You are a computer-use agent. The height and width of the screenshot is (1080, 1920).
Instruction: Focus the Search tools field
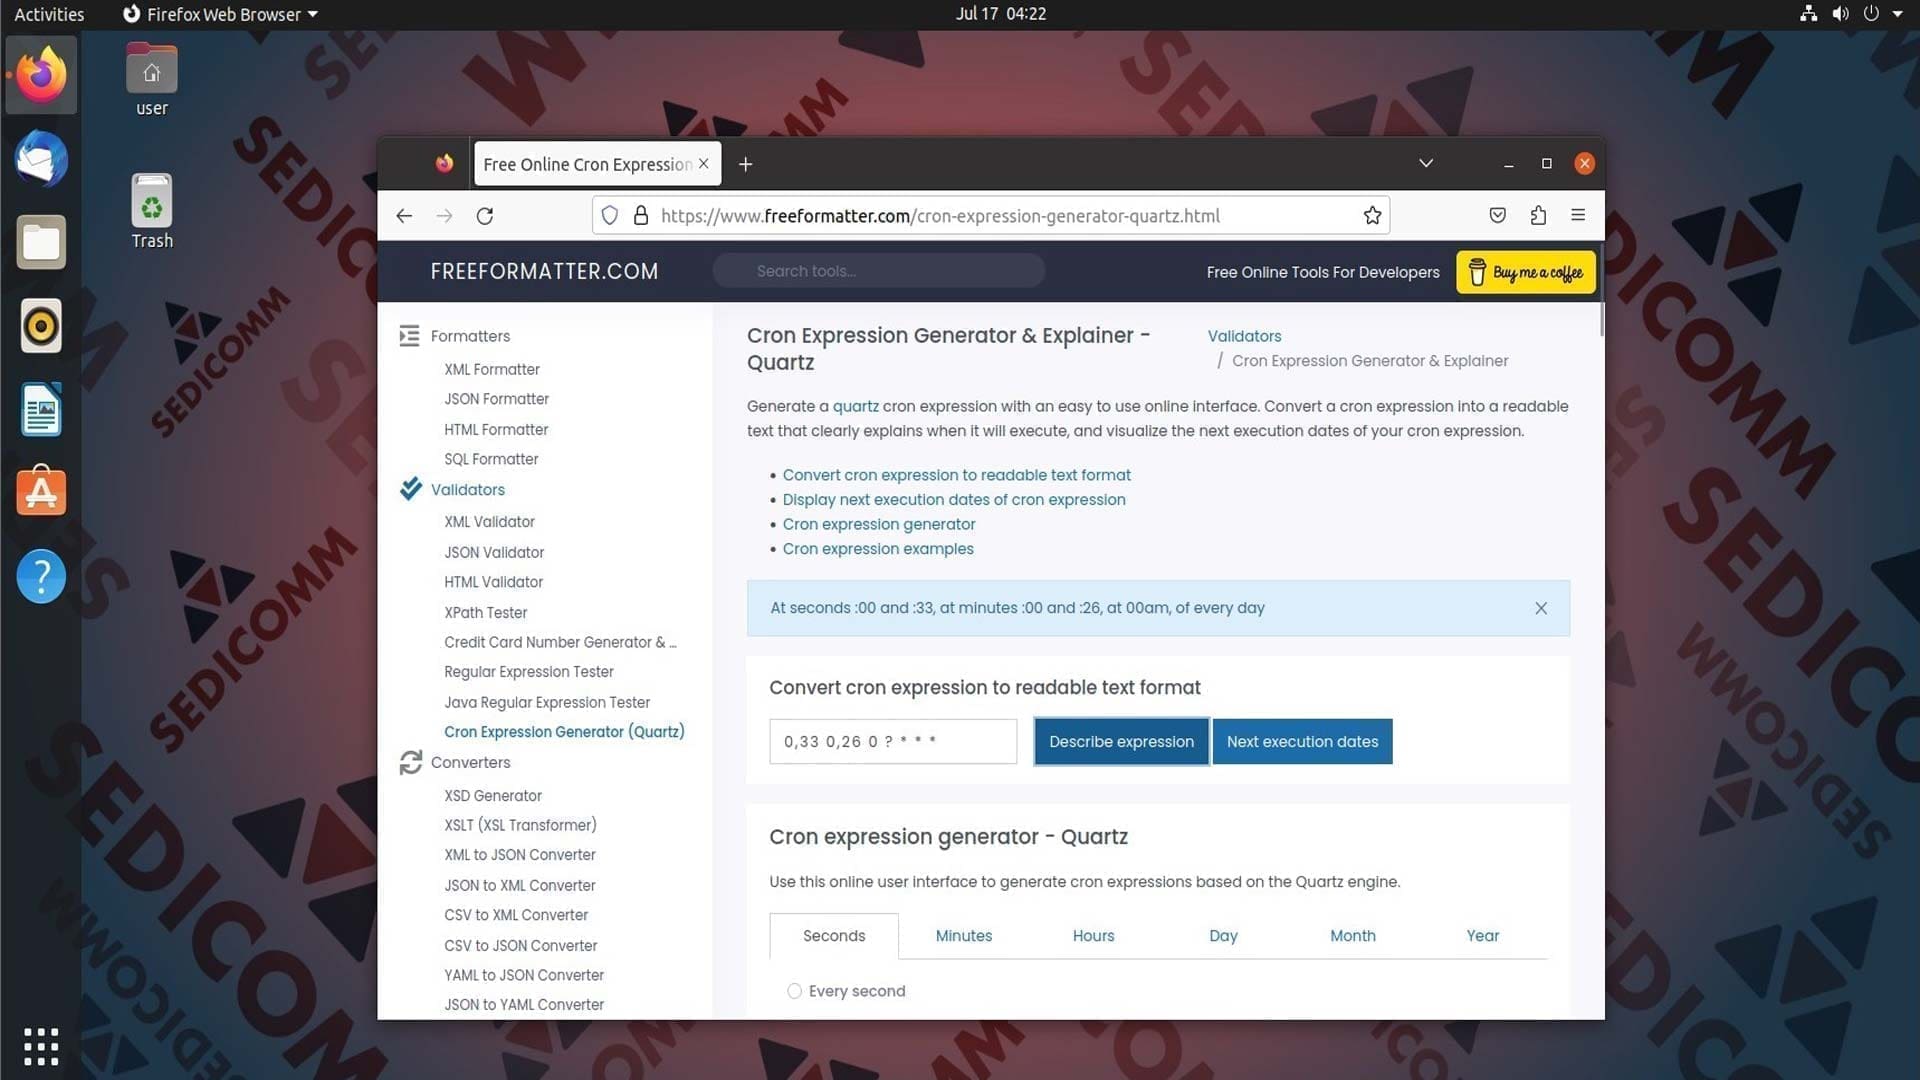click(878, 271)
